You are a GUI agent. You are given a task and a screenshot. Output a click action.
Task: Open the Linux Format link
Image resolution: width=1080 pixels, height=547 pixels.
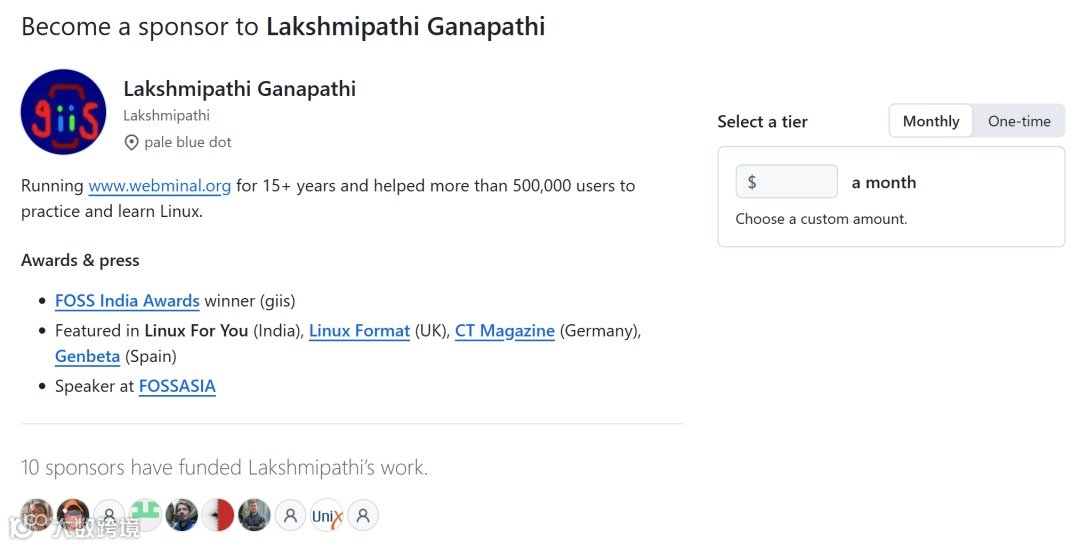(359, 331)
